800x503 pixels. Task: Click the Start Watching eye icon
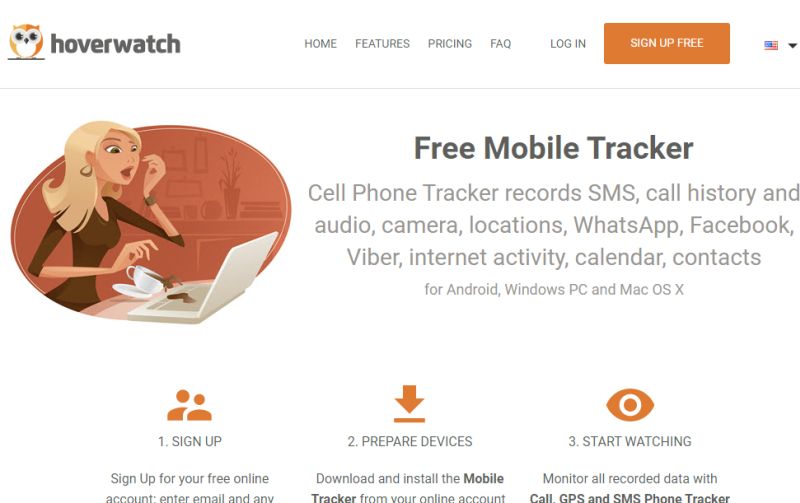[x=630, y=405]
